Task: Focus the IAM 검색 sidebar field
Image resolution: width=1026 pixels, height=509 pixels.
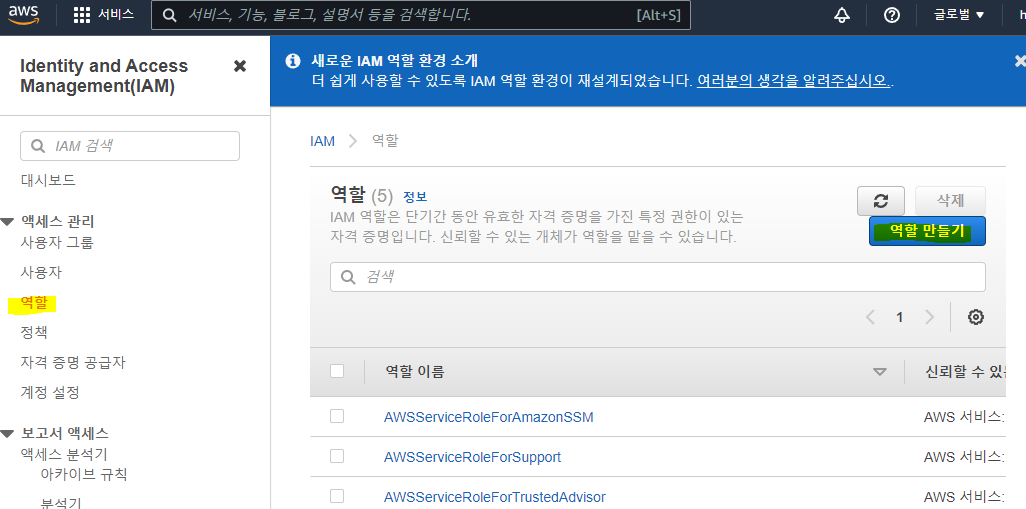Action: [x=130, y=146]
